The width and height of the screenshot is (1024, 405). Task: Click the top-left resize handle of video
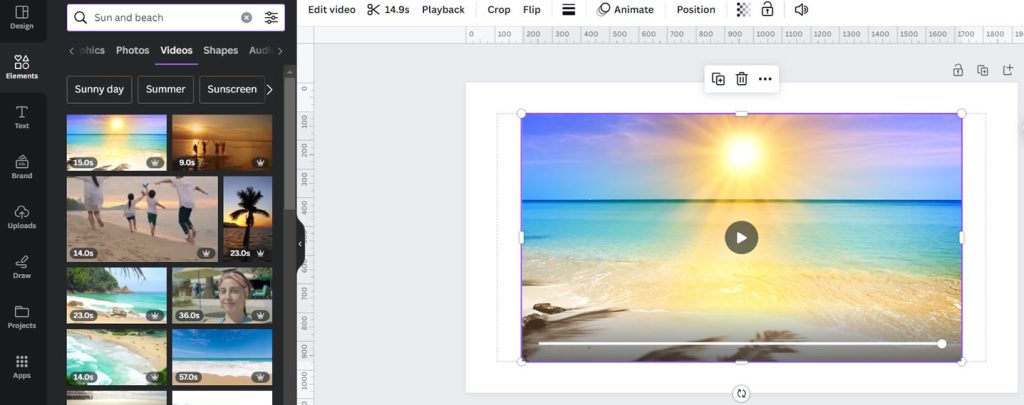point(521,114)
